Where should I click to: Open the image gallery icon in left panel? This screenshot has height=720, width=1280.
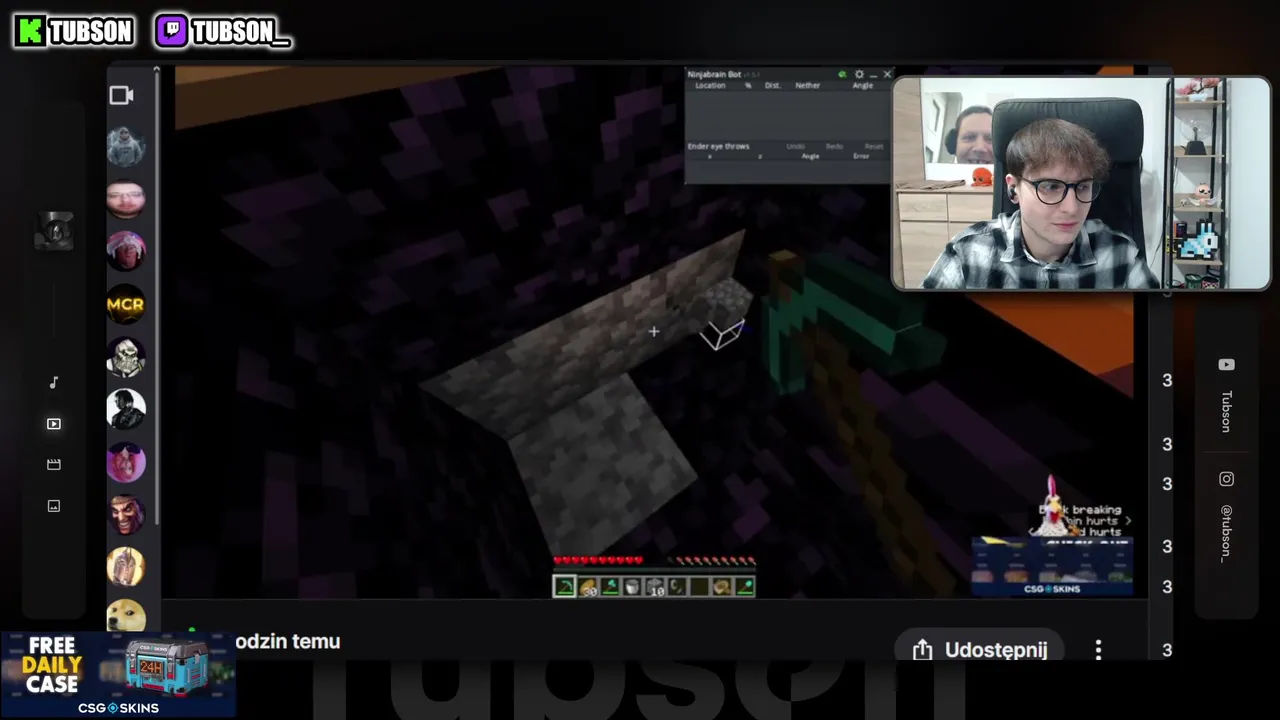pos(54,506)
